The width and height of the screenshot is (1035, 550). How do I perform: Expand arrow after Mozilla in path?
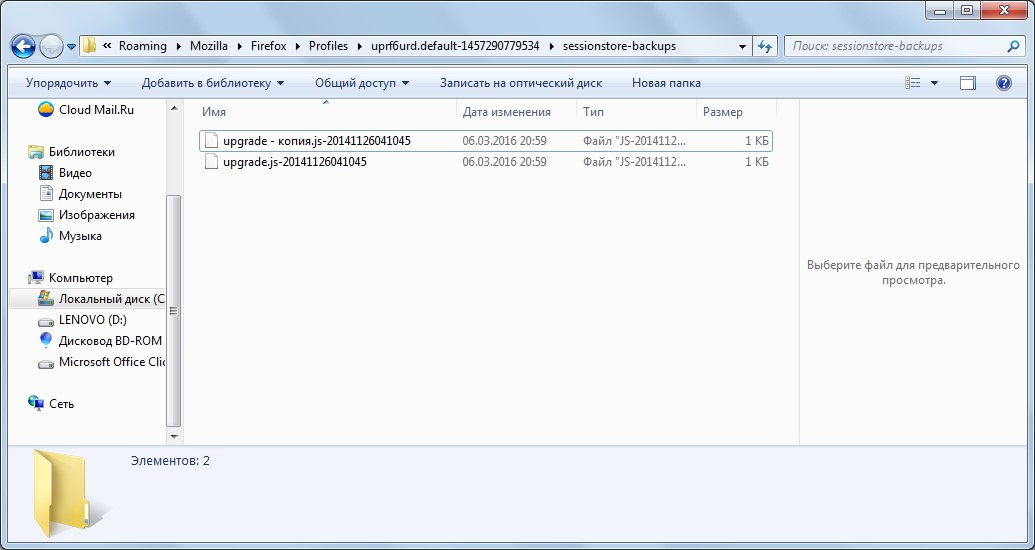[239, 46]
